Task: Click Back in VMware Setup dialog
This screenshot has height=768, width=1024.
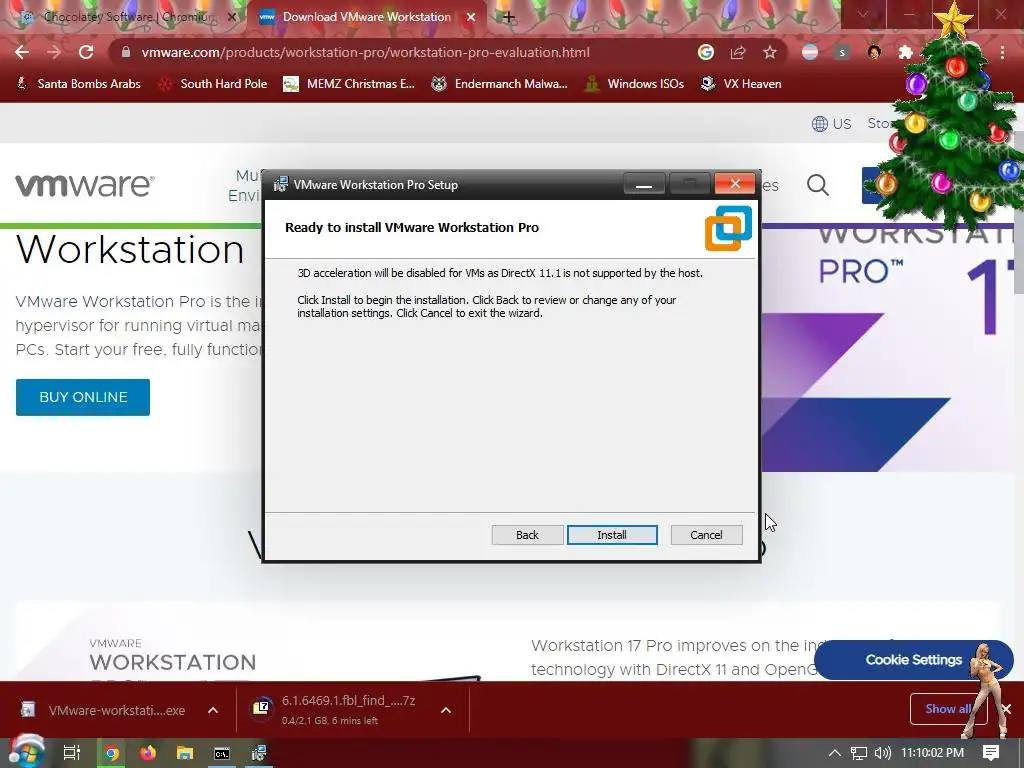Action: click(527, 535)
